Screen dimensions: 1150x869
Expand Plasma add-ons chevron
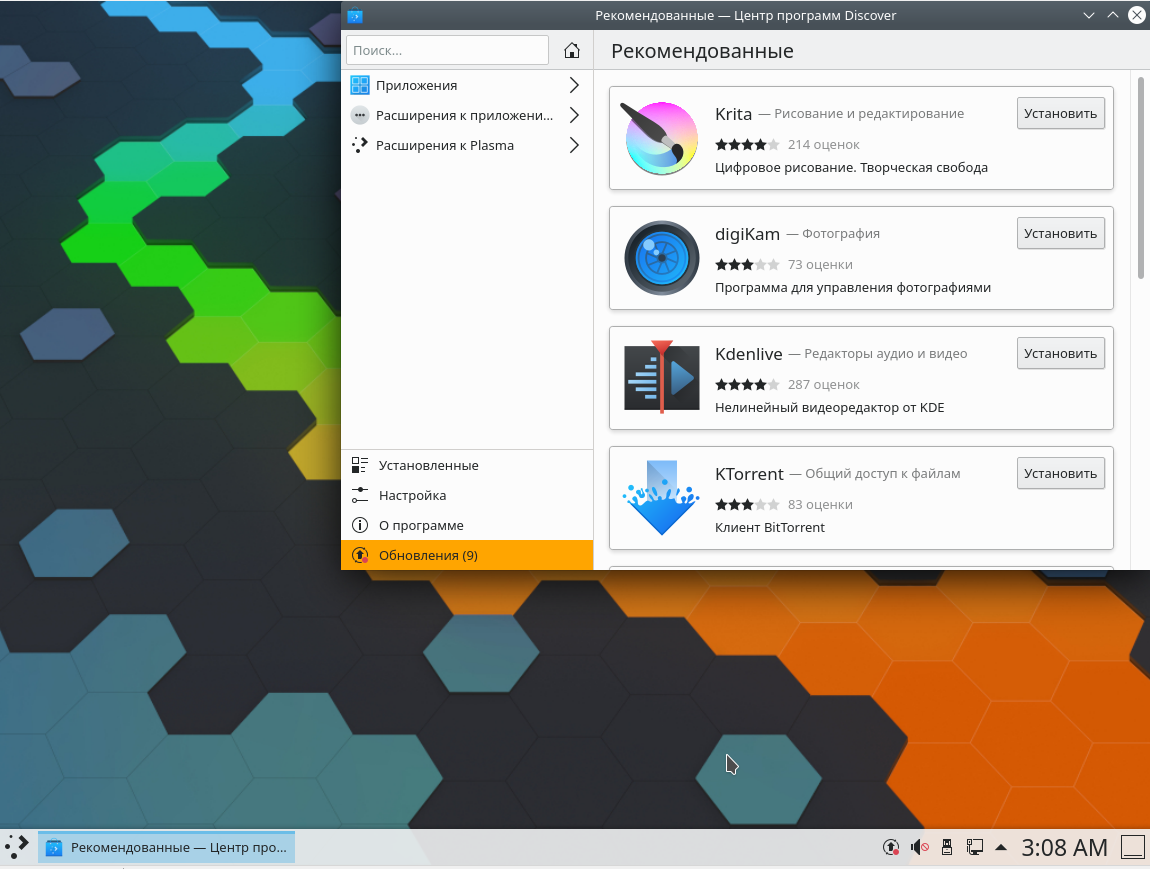click(574, 145)
